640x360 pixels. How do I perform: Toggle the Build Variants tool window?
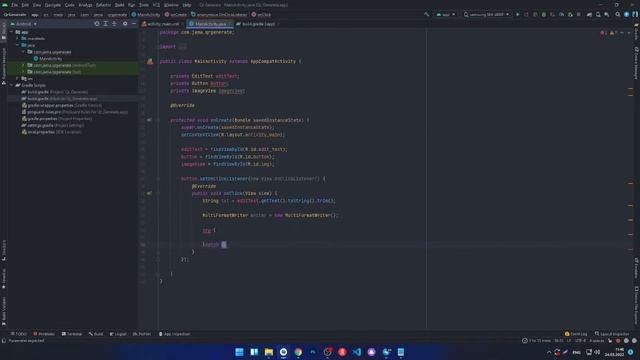coord(4,311)
